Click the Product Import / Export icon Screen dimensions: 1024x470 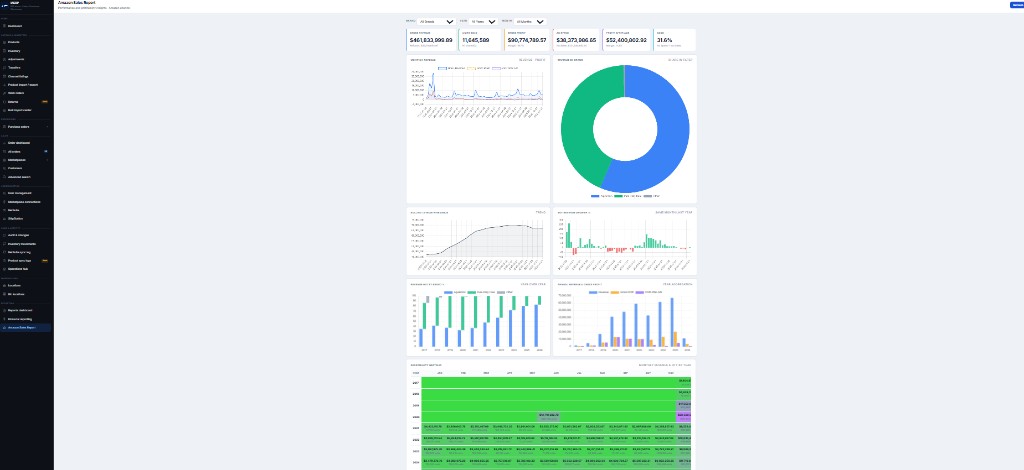tap(4, 84)
